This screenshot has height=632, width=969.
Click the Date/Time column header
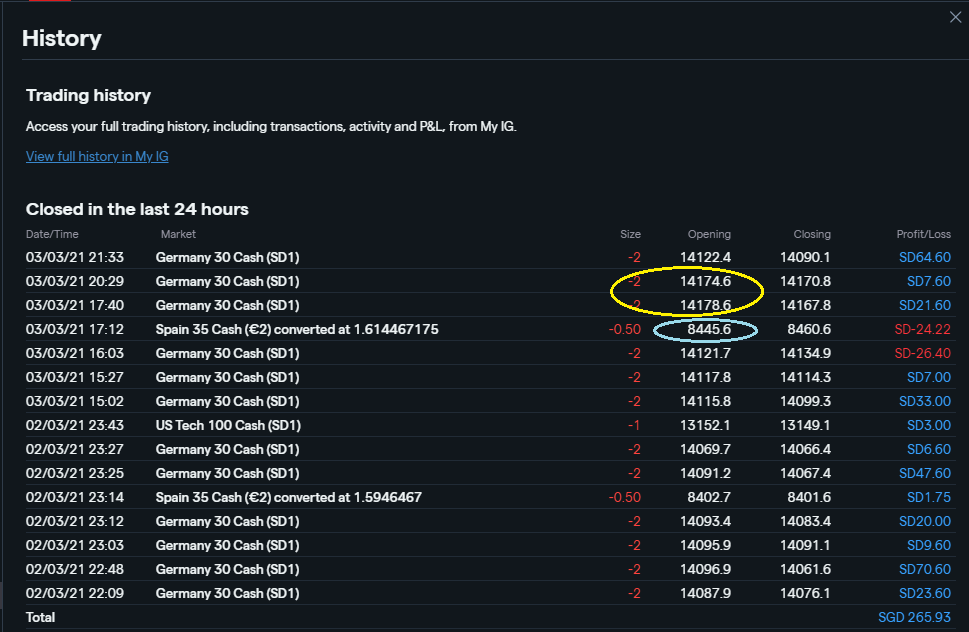53,234
